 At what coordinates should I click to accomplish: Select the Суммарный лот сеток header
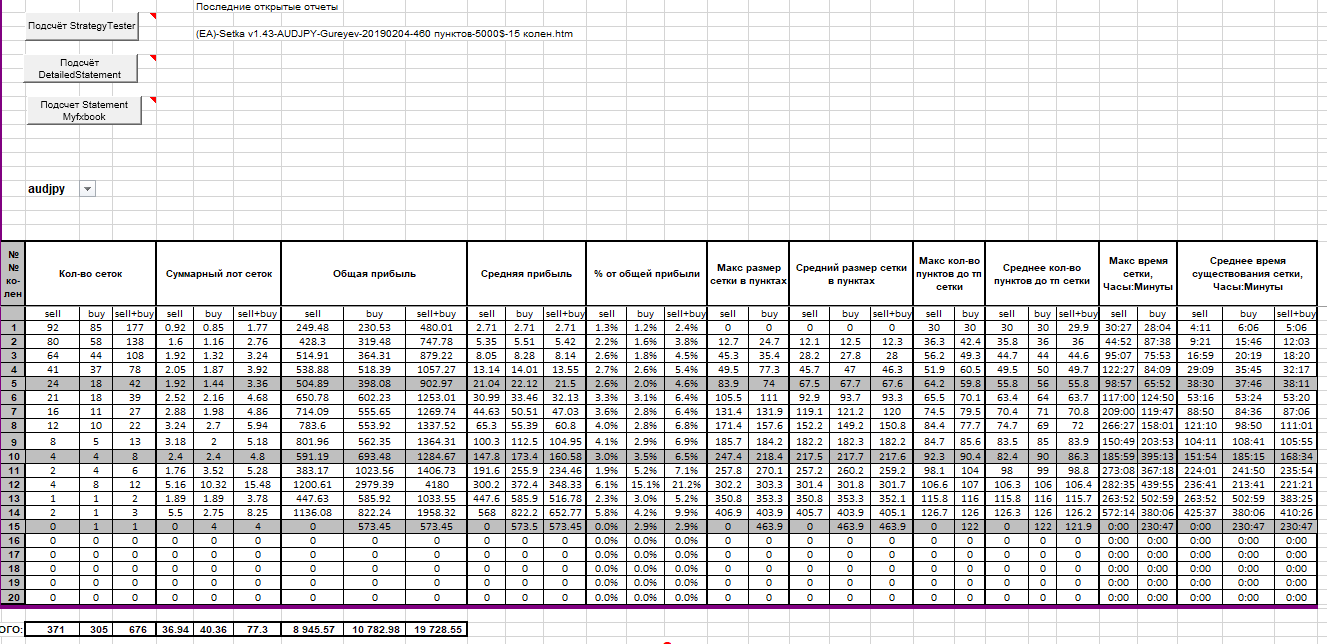(219, 273)
